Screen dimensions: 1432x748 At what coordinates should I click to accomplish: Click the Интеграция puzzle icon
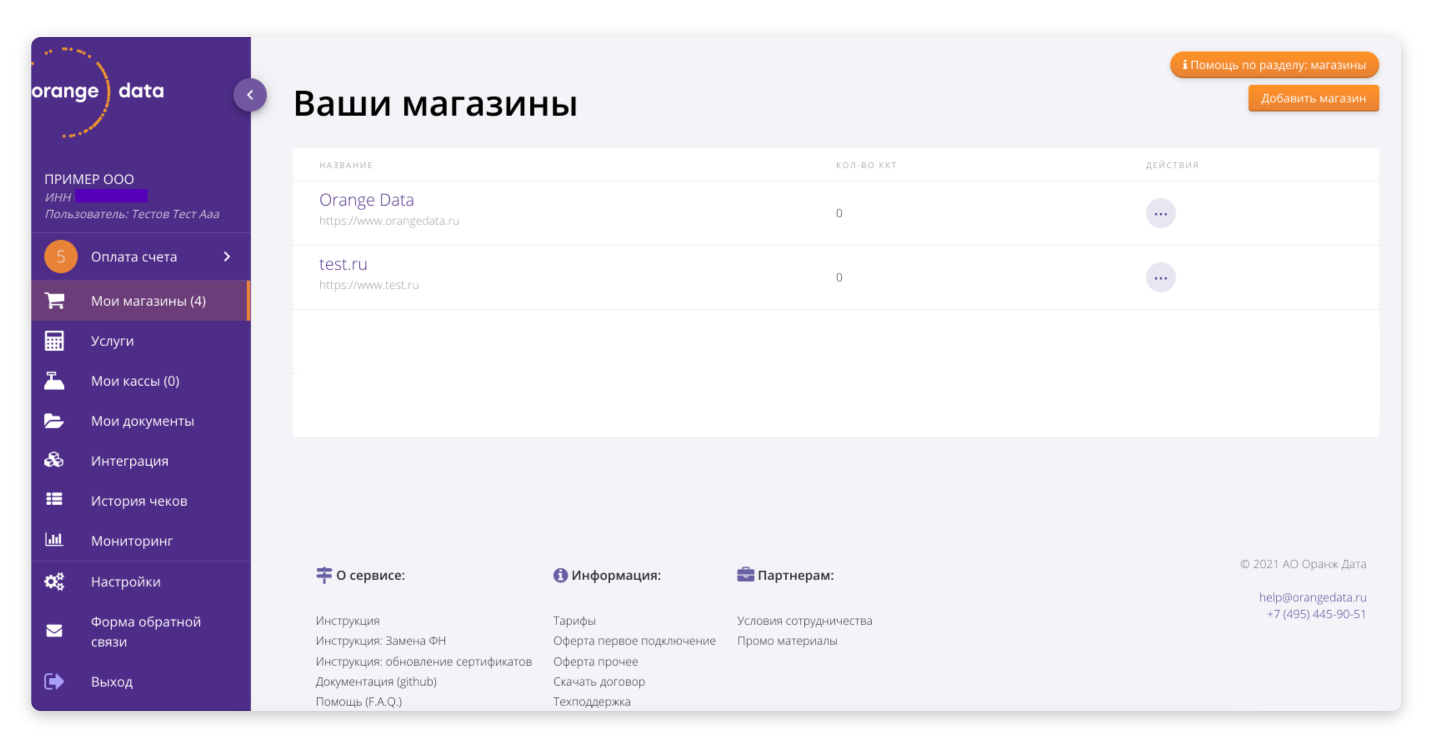click(x=54, y=460)
